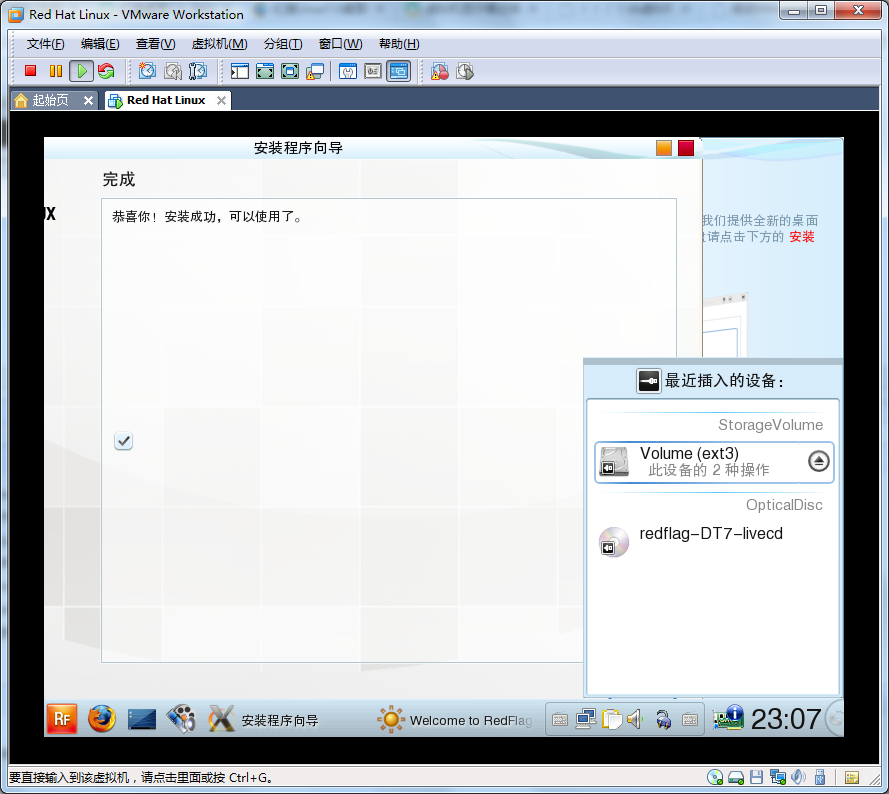Image resolution: width=889 pixels, height=794 pixels.
Task: Open the multimedia player icon in guest taskbar
Action: tap(181, 719)
